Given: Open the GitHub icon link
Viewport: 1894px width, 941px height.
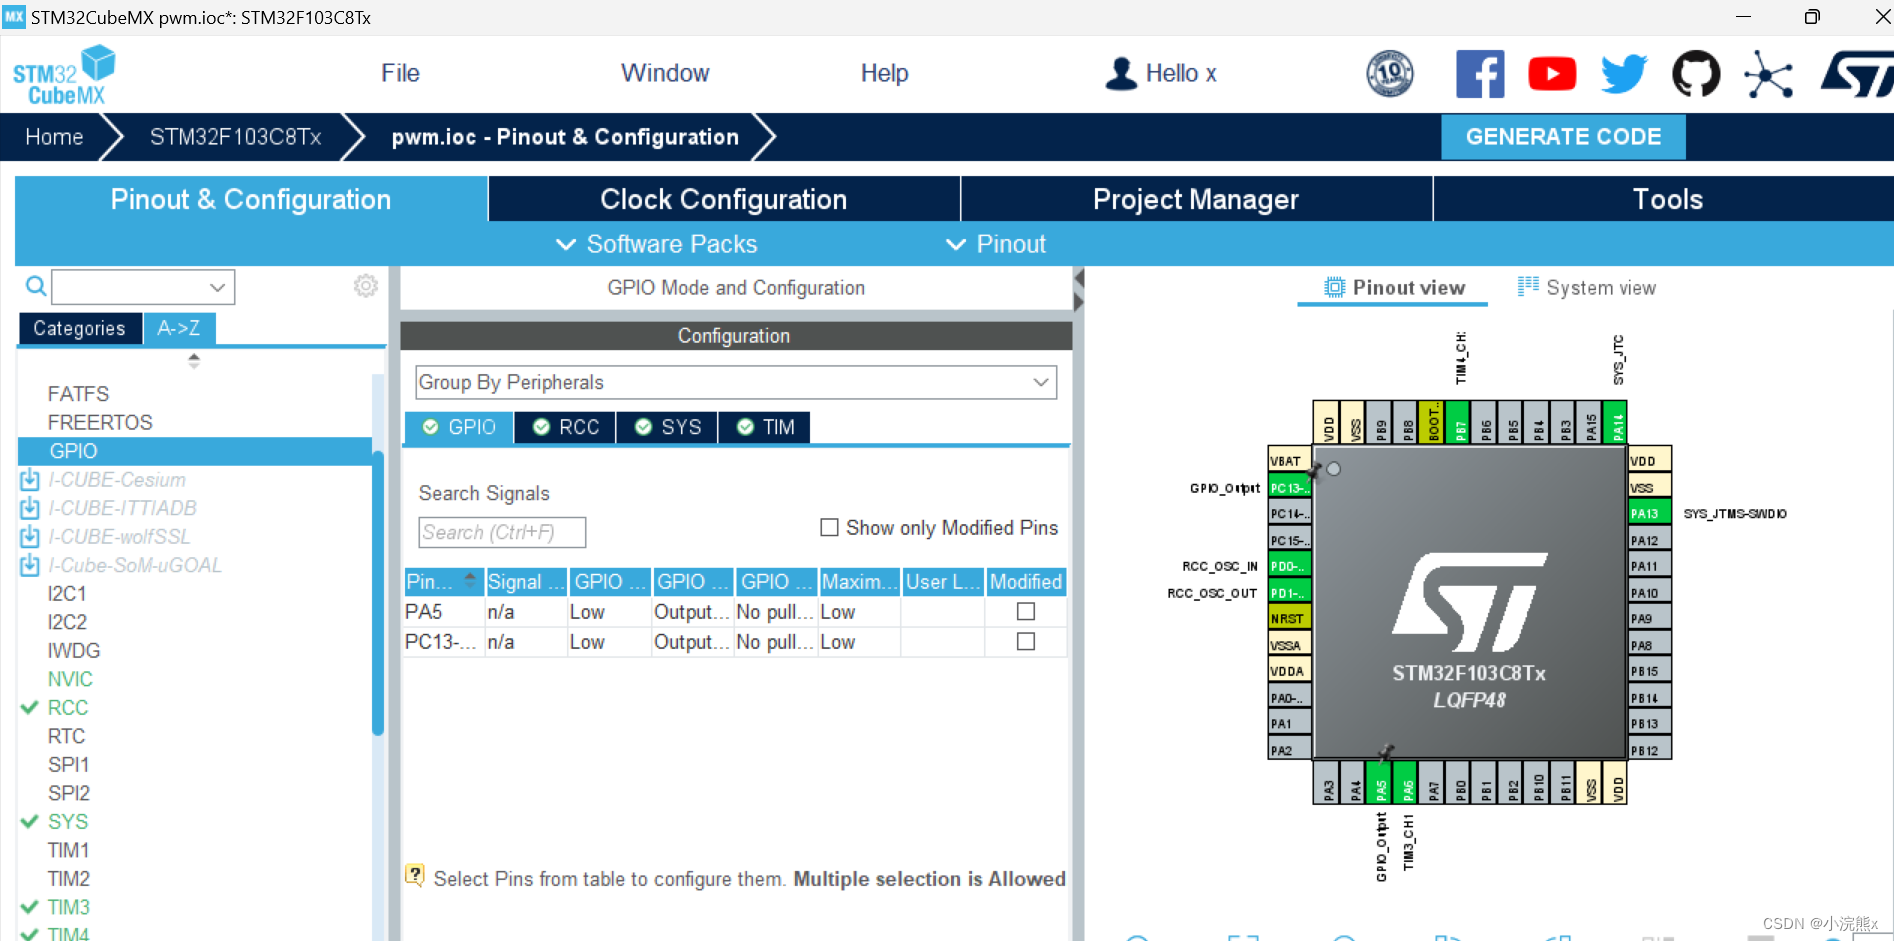Looking at the screenshot, I should [1696, 74].
